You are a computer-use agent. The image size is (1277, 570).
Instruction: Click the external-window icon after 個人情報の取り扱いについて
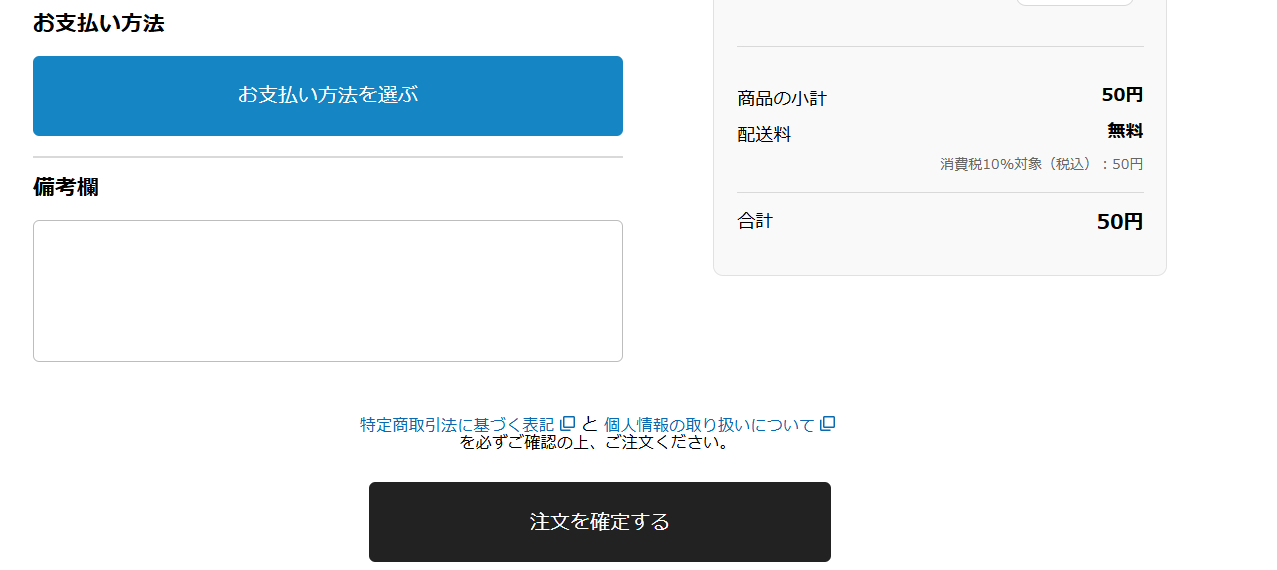coord(827,424)
